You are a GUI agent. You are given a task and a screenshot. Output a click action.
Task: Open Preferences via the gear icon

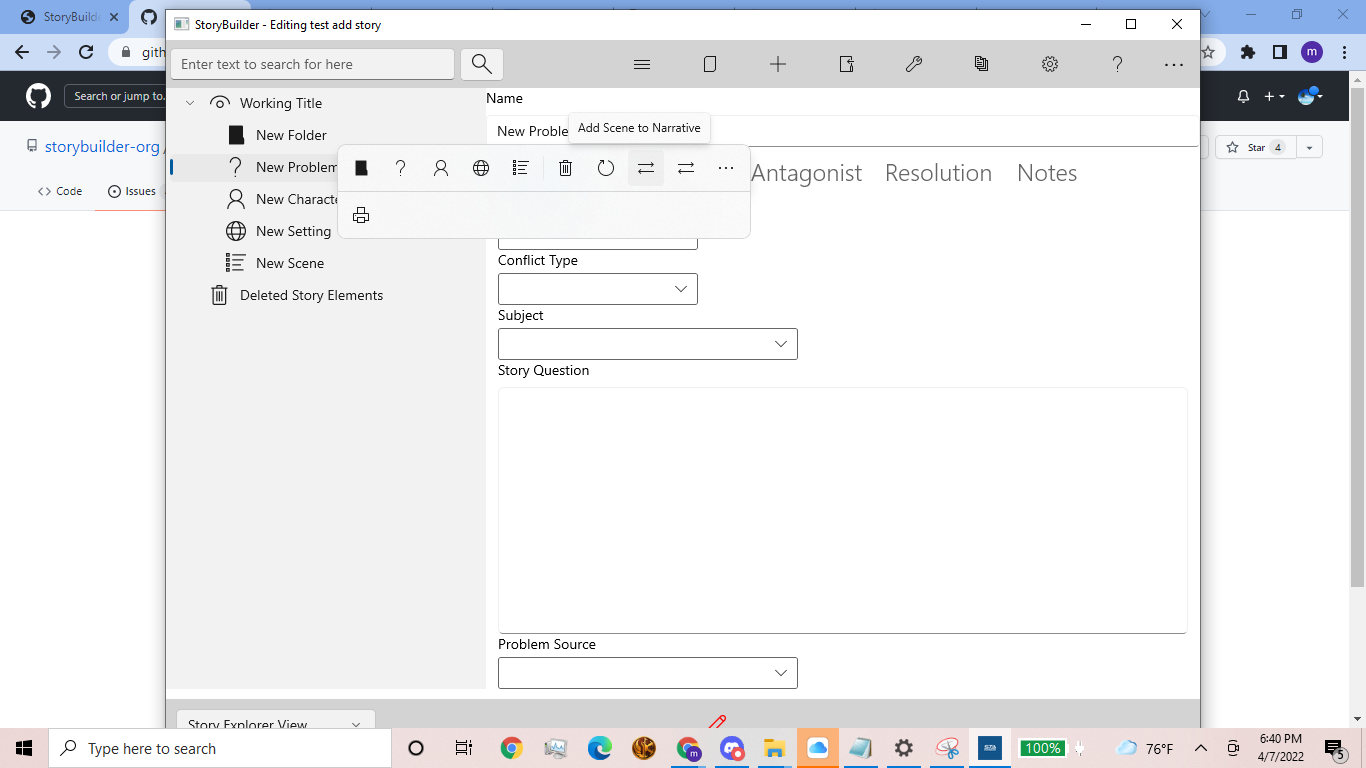pos(1049,64)
